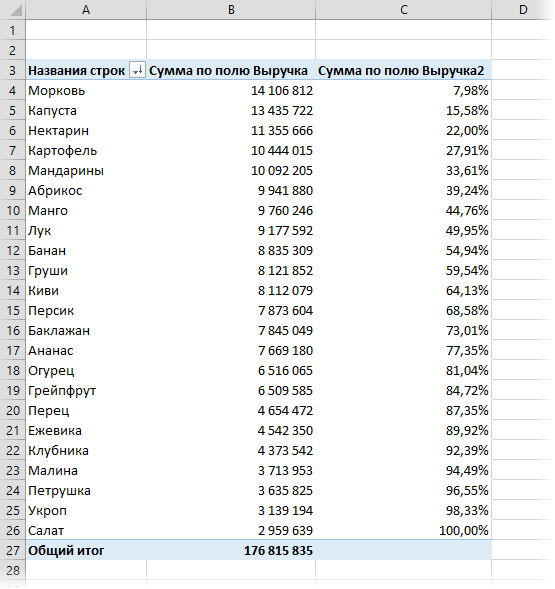Select the revenue value 10 444 015

231,150
